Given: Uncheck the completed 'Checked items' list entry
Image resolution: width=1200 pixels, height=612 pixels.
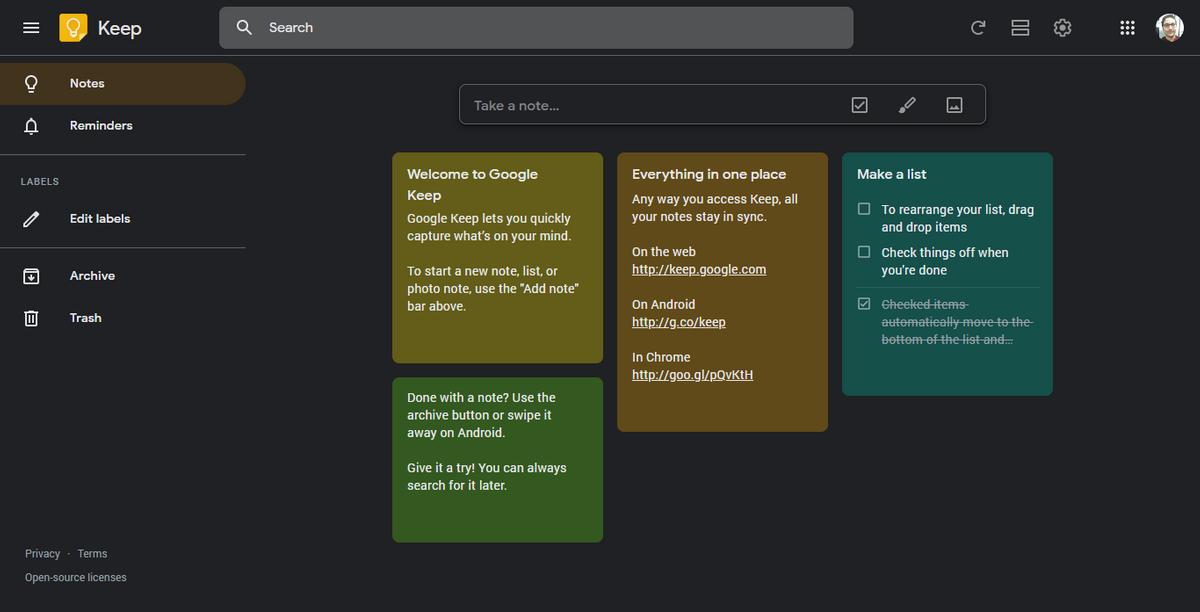Looking at the screenshot, I should click(864, 303).
